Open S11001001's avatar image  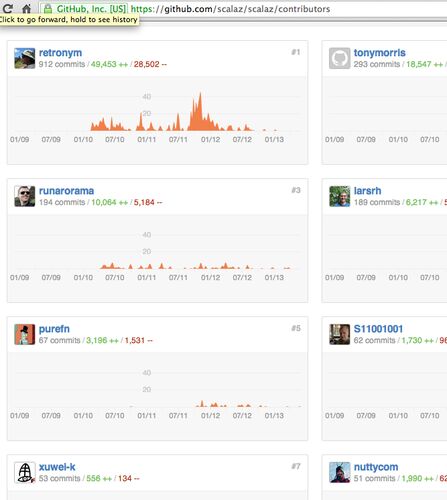pos(340,334)
